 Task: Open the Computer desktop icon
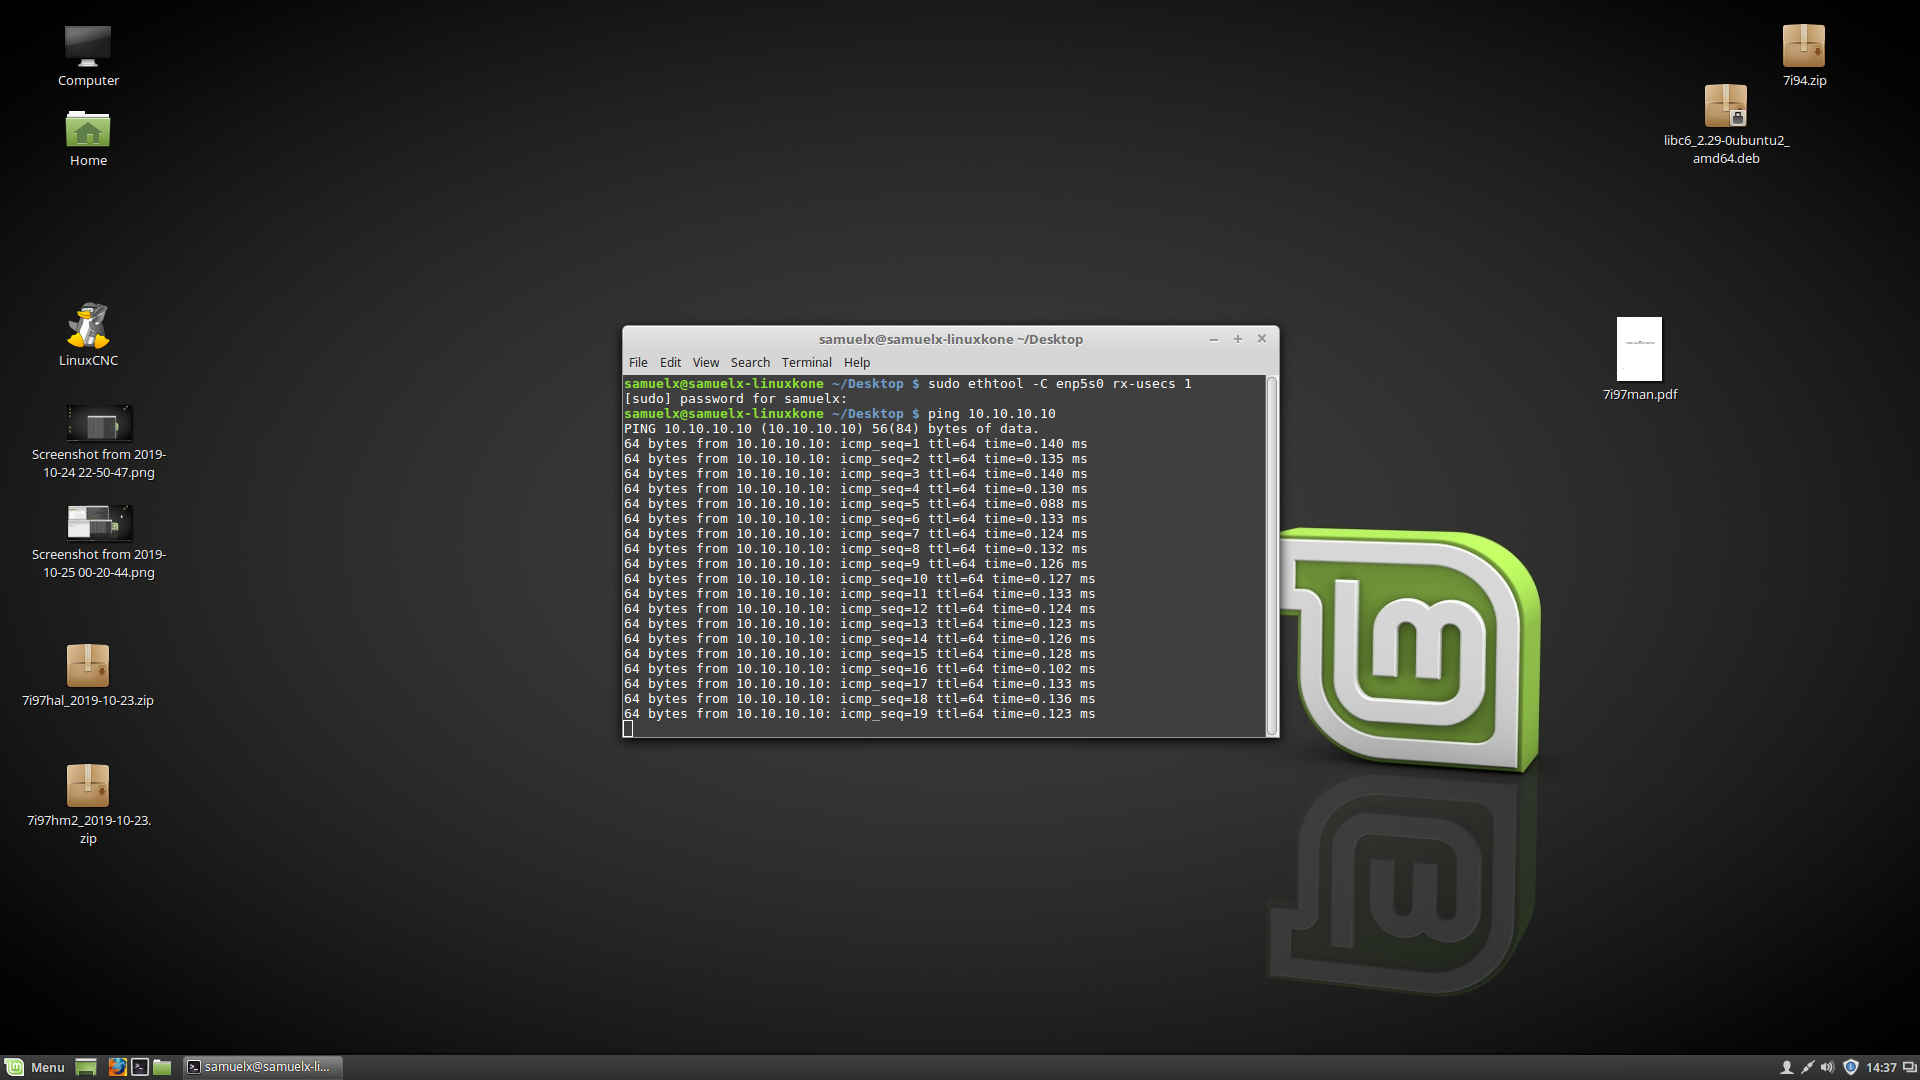(88, 46)
